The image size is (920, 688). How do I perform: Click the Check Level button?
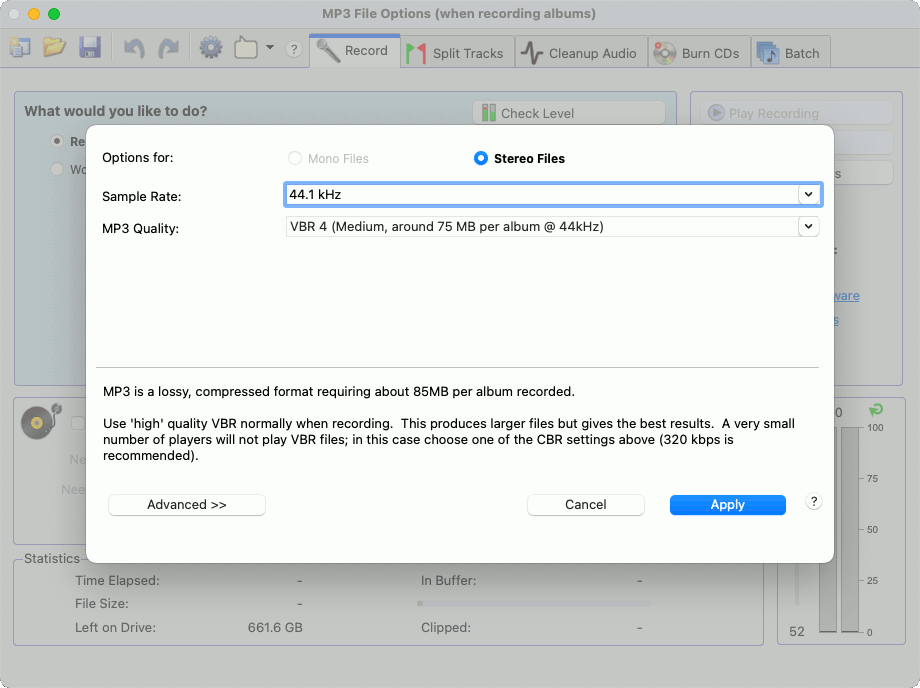[x=569, y=113]
